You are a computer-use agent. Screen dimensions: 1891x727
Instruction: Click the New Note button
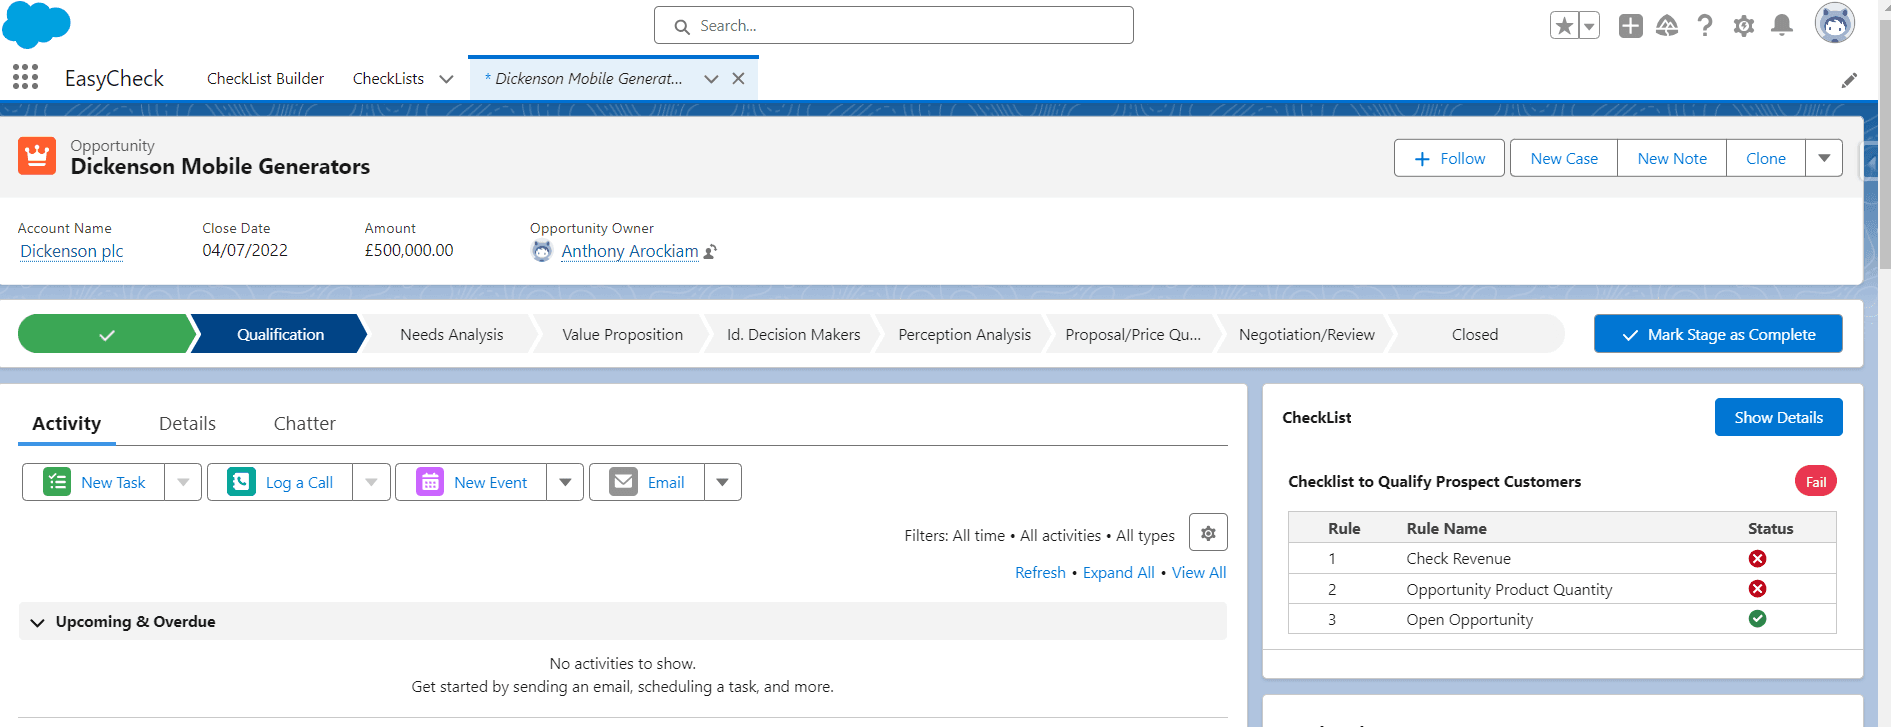click(x=1672, y=158)
